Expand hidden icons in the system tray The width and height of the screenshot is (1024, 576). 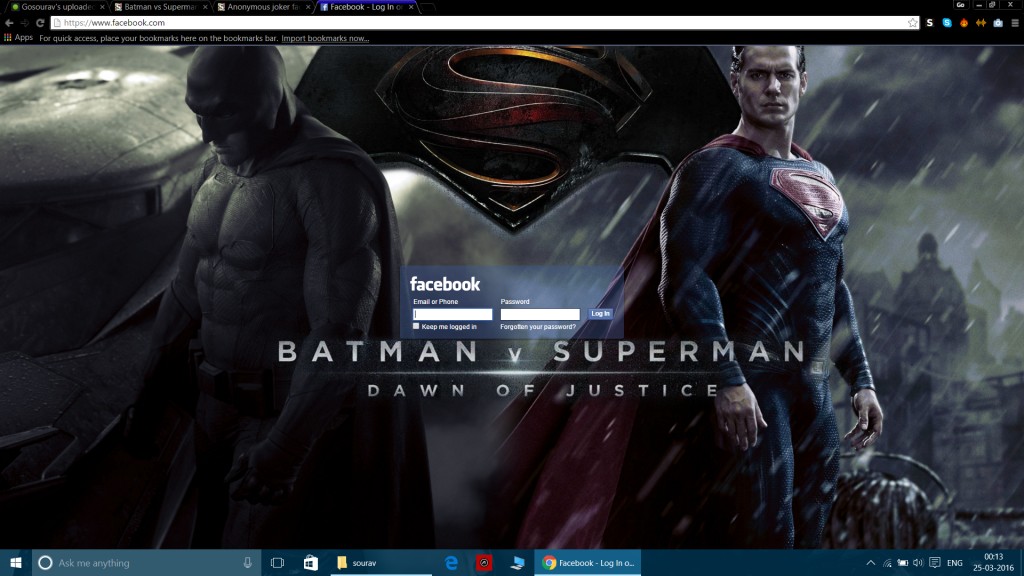coord(871,563)
